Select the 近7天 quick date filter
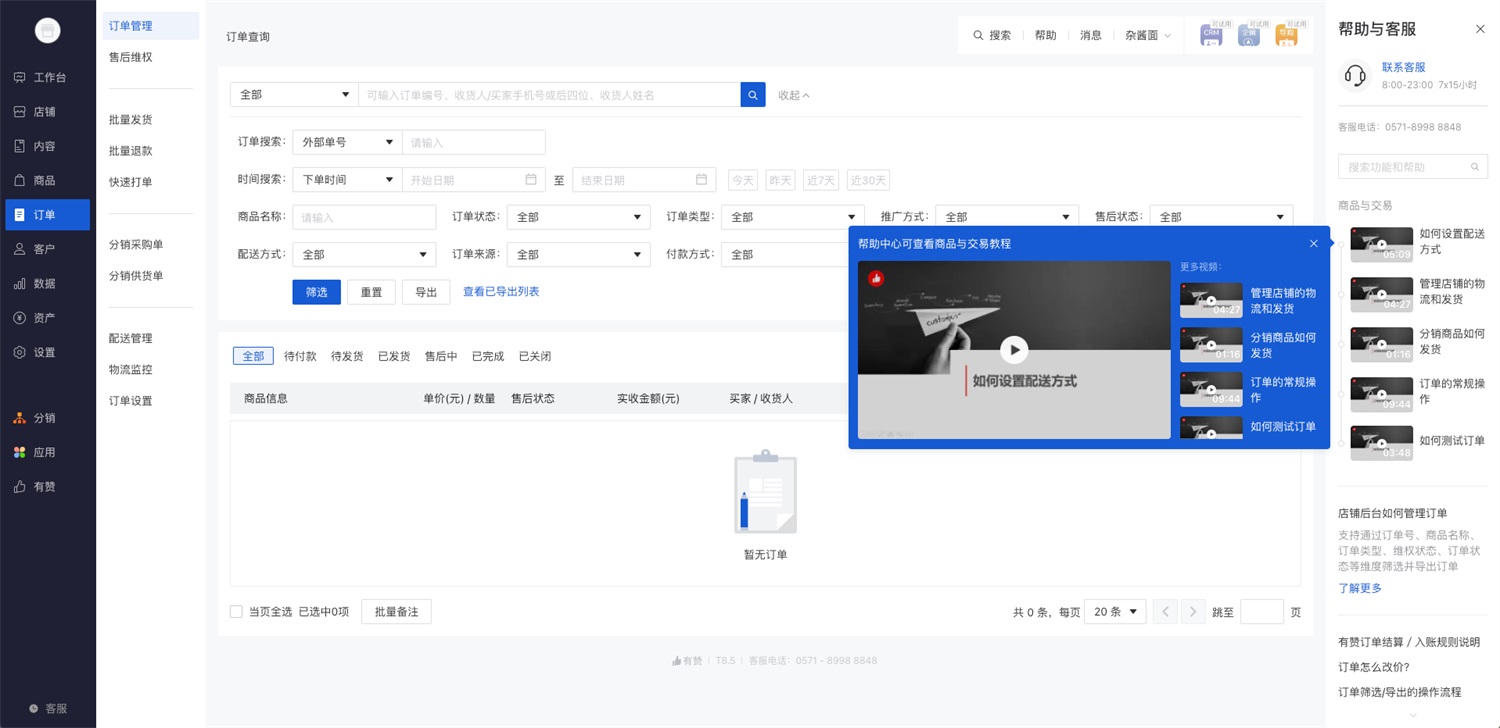1500x728 pixels. 821,180
